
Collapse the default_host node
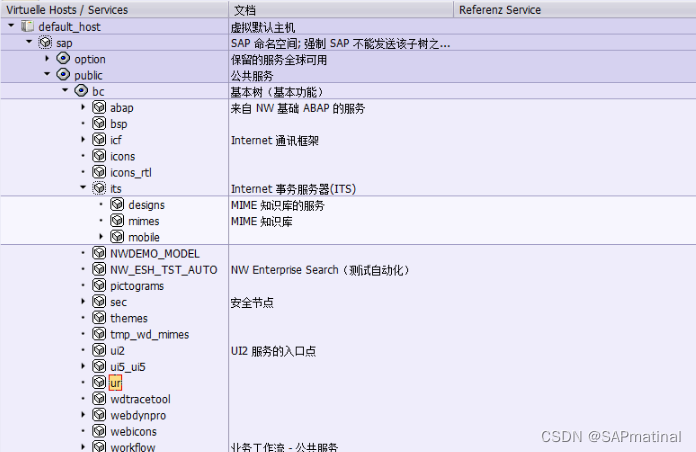click(11, 26)
